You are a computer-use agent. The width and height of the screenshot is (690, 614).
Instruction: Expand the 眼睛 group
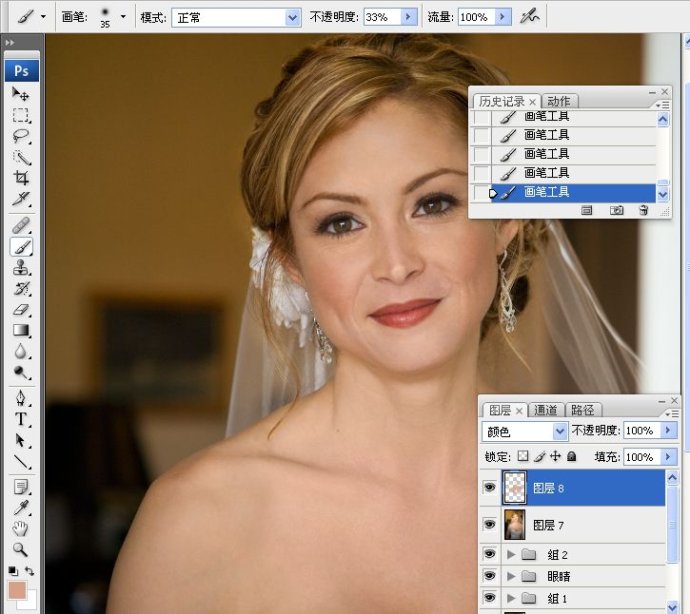point(511,576)
